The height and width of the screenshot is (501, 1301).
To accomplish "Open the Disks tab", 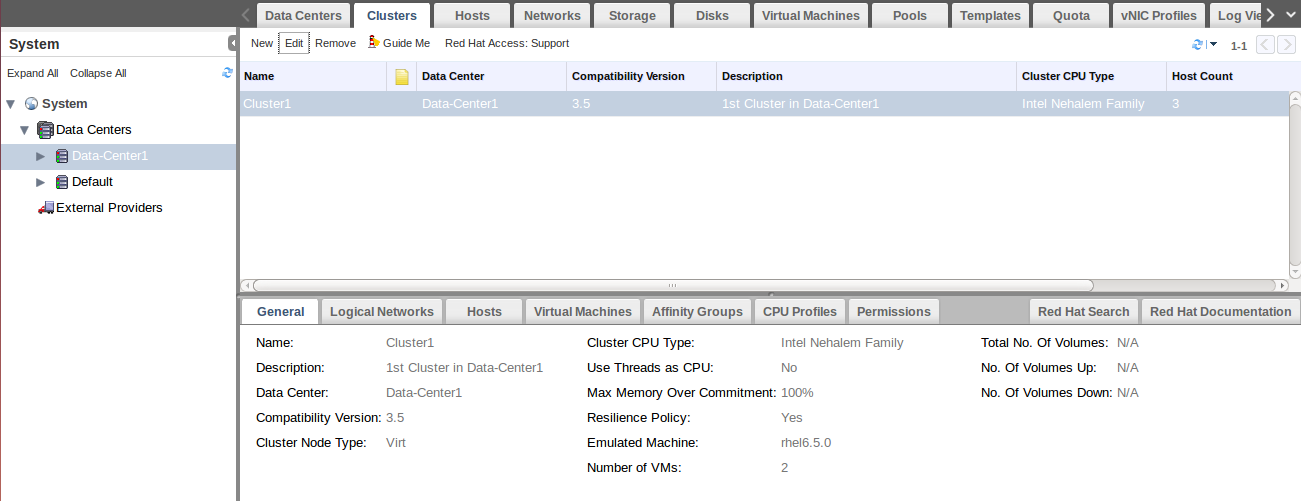I will pos(712,15).
